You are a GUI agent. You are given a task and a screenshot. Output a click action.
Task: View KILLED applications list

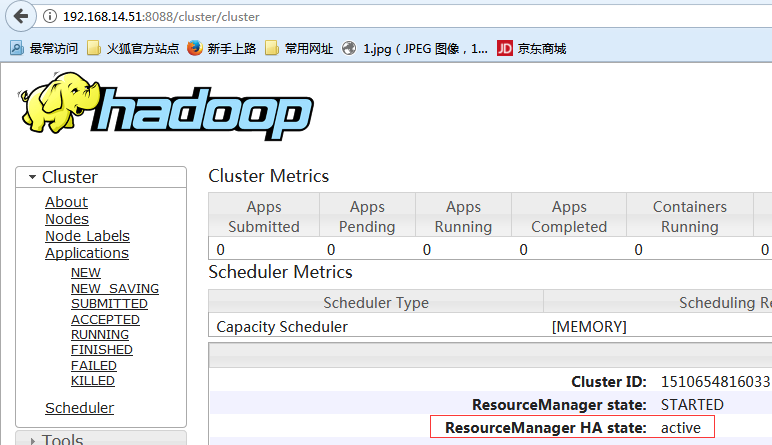click(x=93, y=381)
